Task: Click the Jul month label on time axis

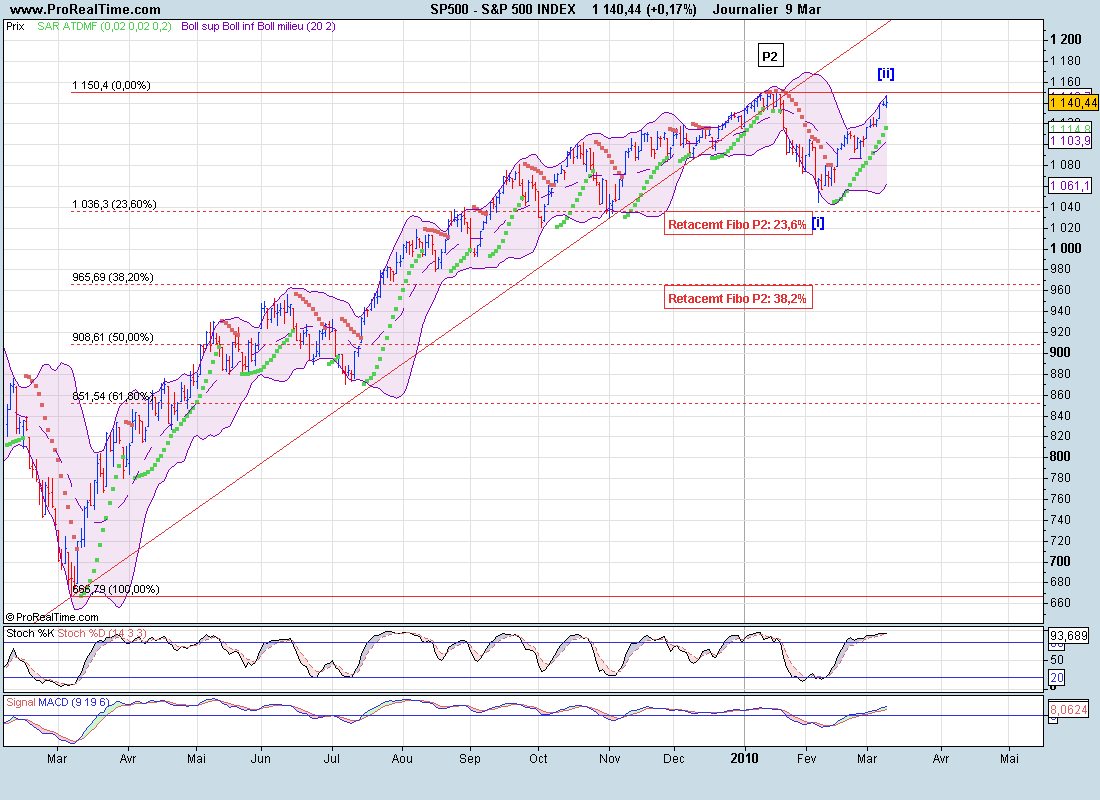Action: click(331, 759)
